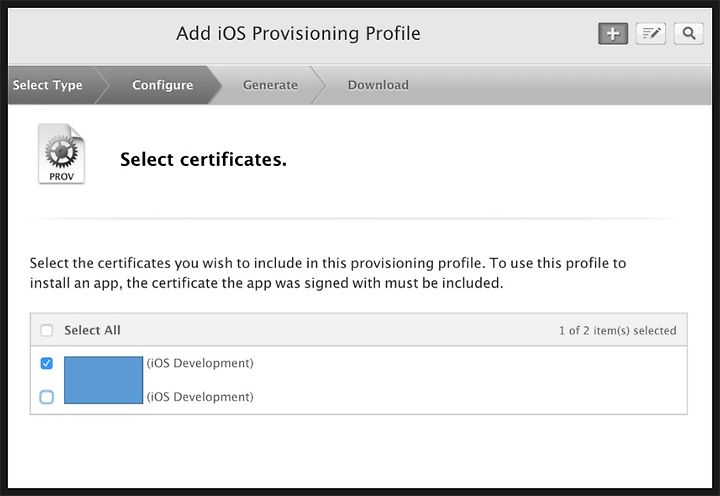Go to the Download step
The width and height of the screenshot is (720, 496).
click(x=378, y=85)
